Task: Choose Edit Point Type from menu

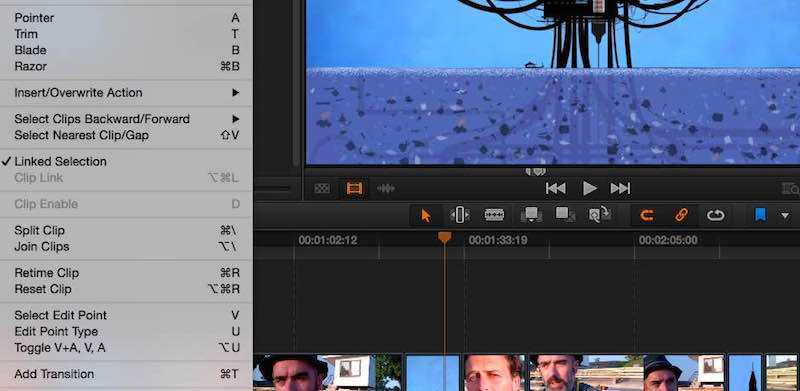Action: pyautogui.click(x=126, y=332)
